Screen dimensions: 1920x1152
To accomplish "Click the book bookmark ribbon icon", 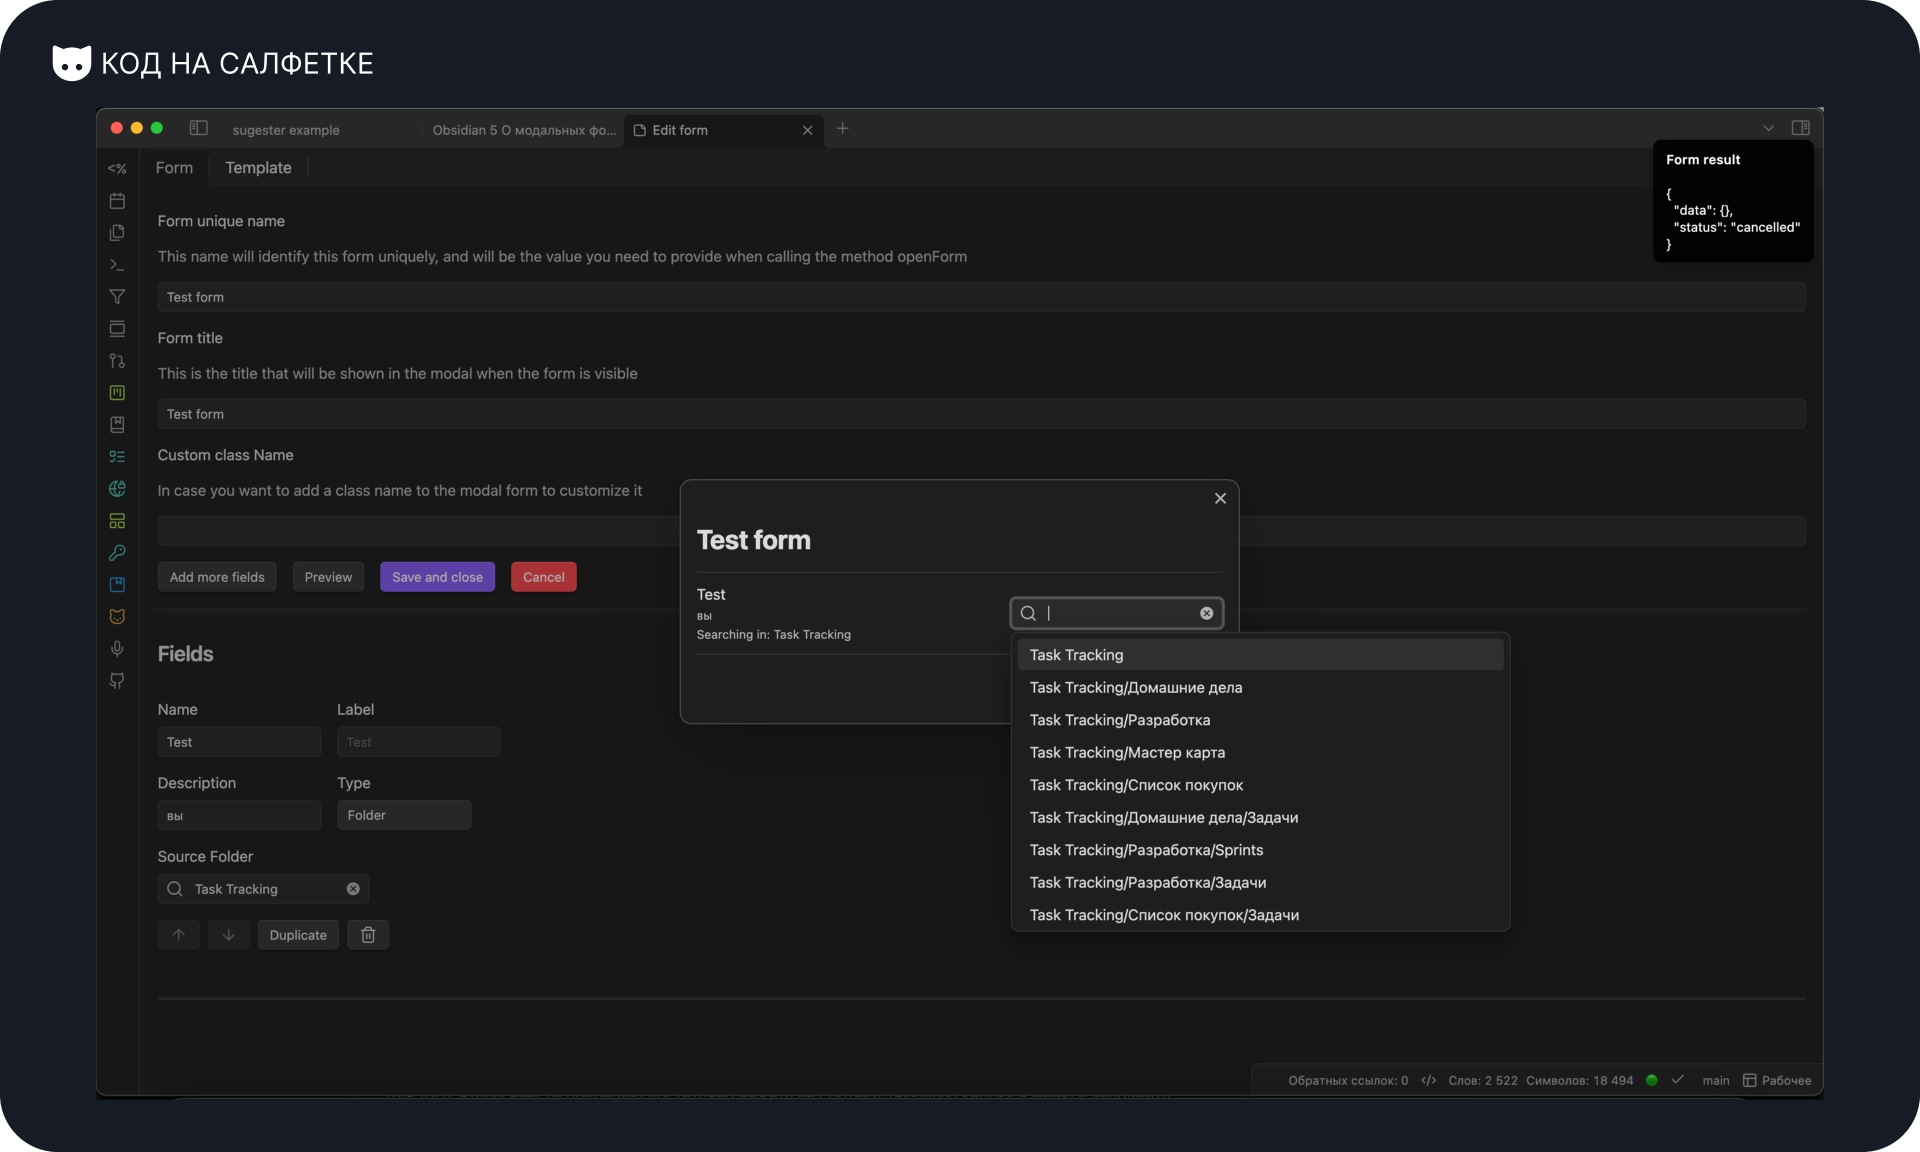I will tap(117, 425).
